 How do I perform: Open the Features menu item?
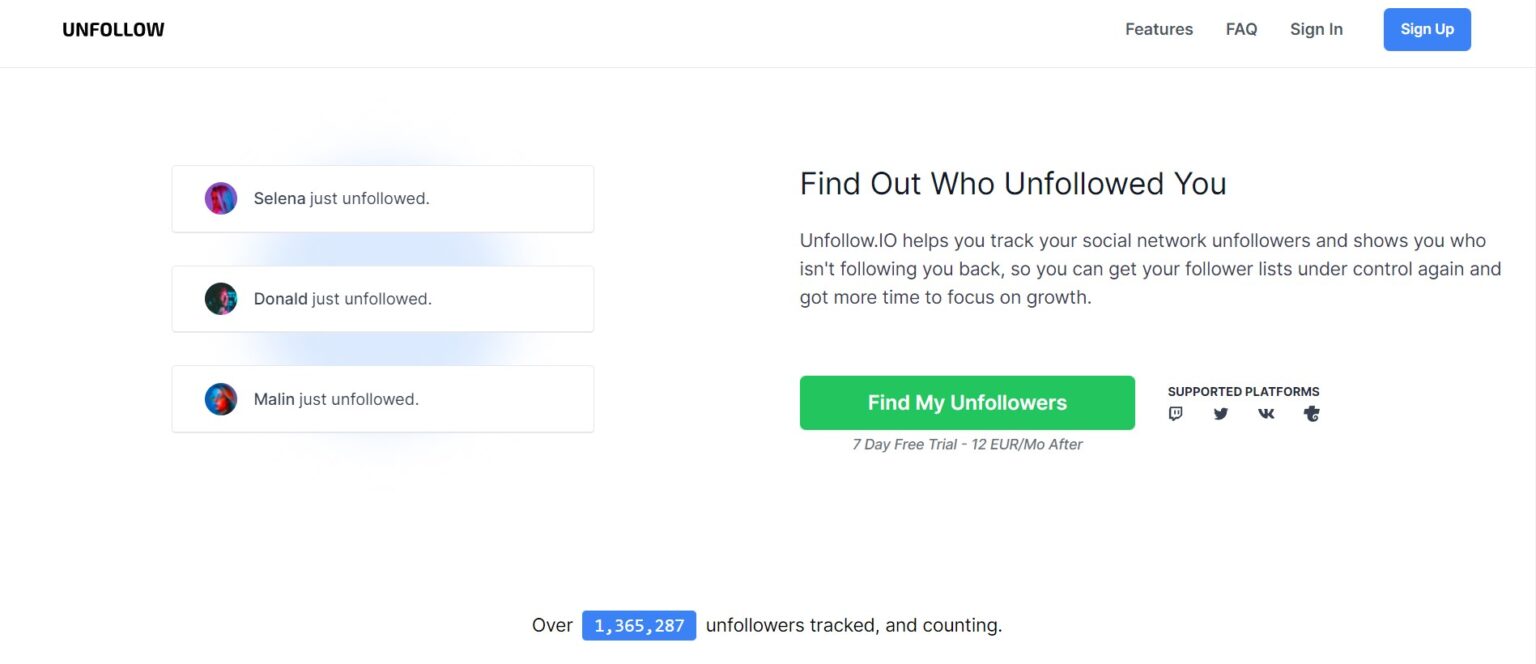[x=1159, y=29]
